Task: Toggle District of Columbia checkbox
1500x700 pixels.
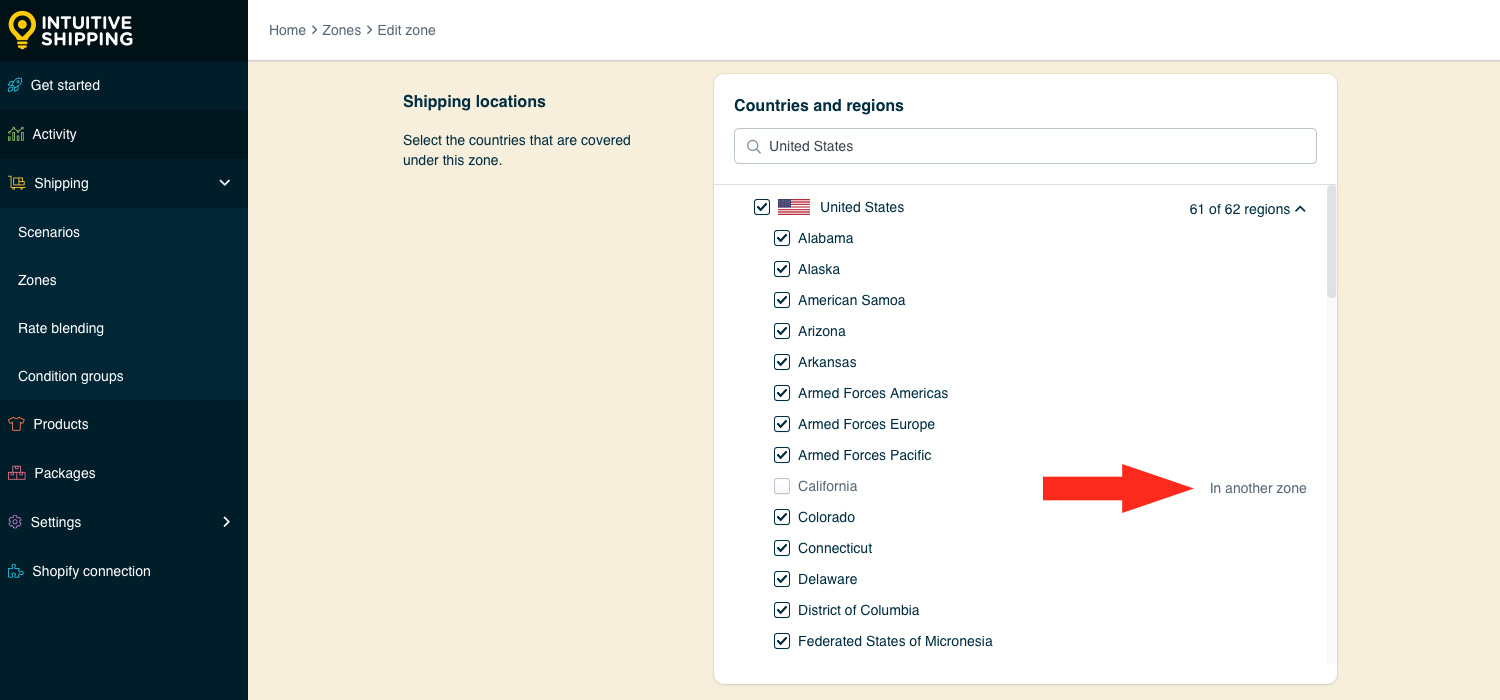Action: 782,610
